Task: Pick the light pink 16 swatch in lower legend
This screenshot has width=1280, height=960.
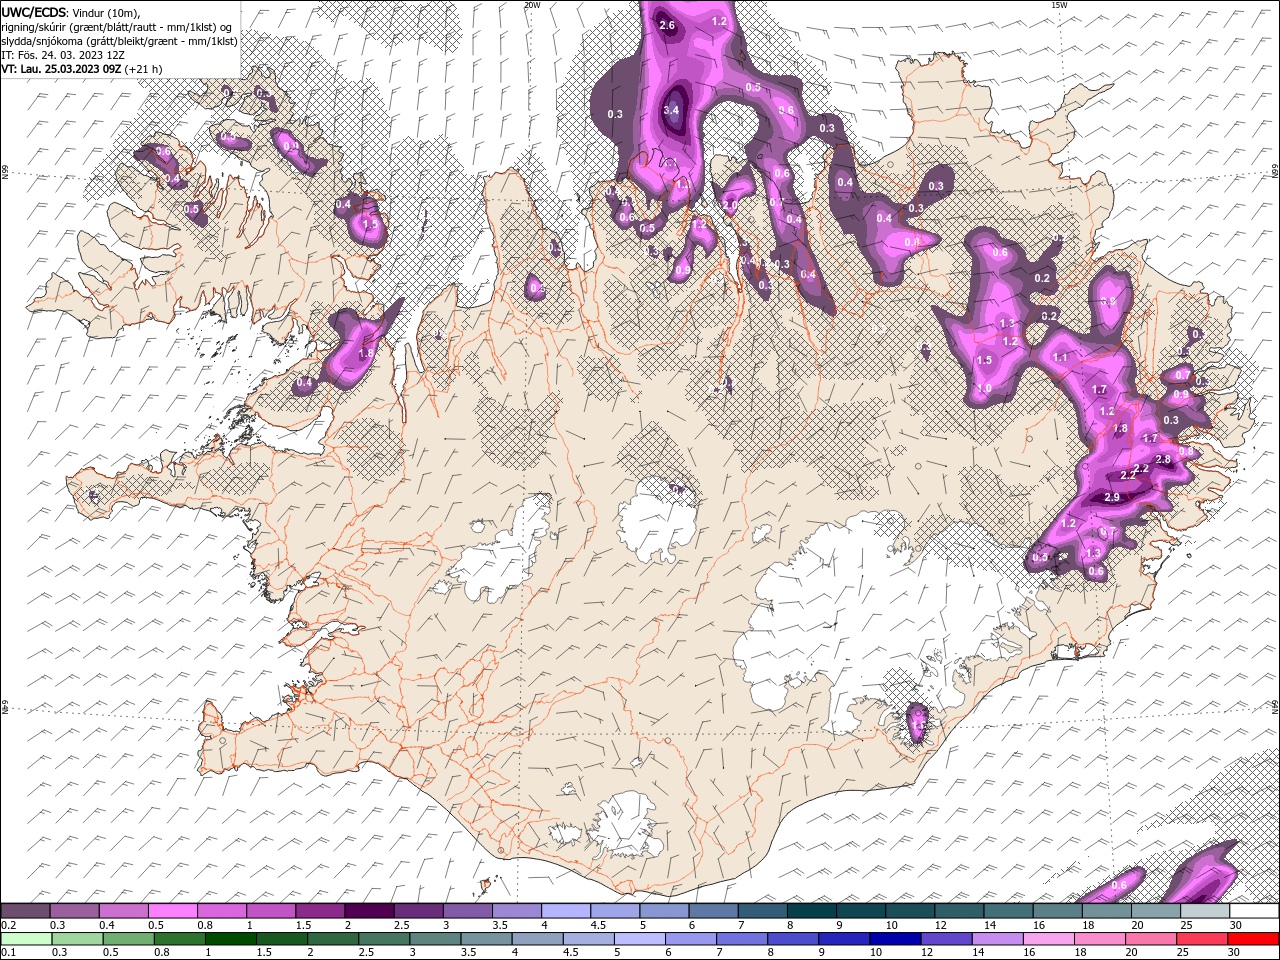Action: tap(1049, 939)
